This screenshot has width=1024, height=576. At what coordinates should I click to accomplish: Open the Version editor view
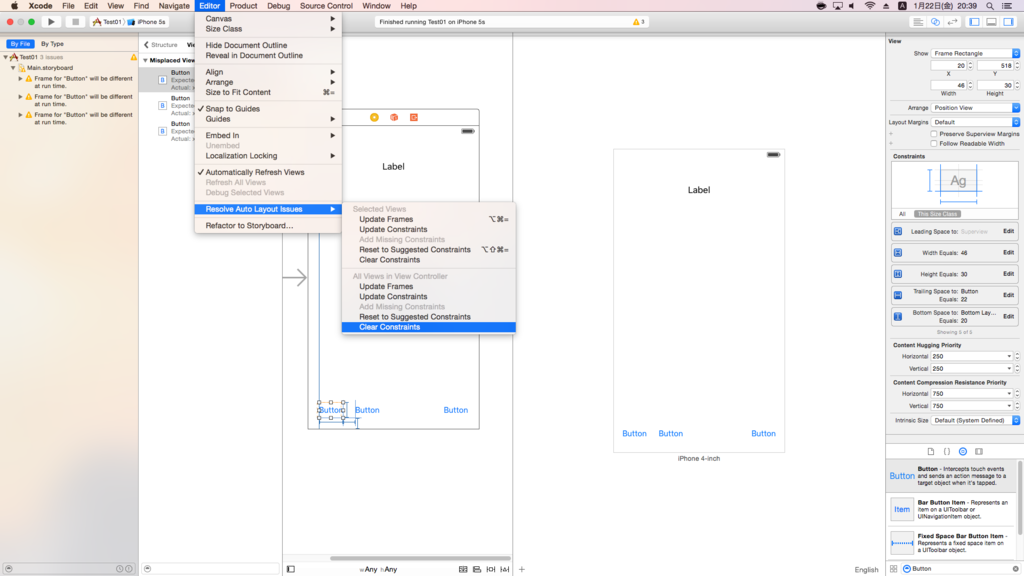953,22
